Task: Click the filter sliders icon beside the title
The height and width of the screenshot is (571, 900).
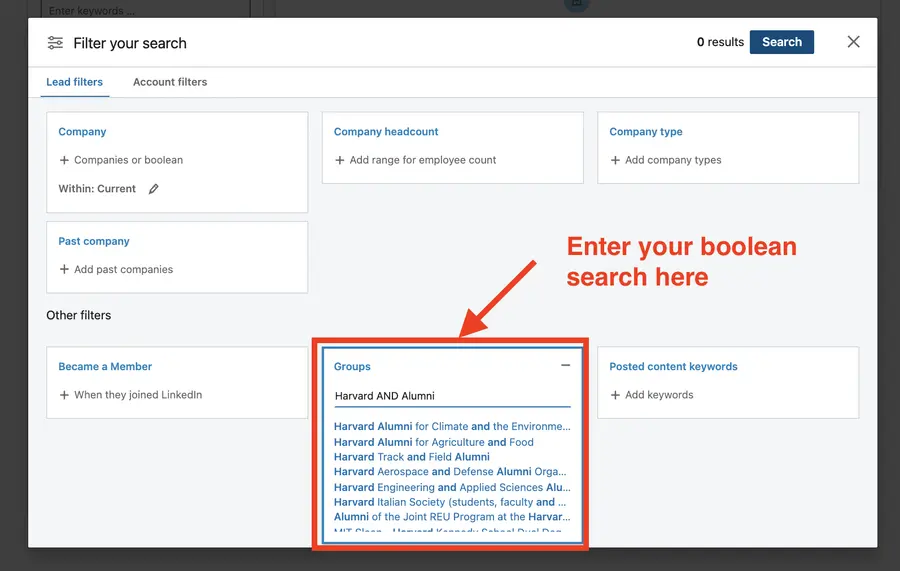Action: click(55, 43)
